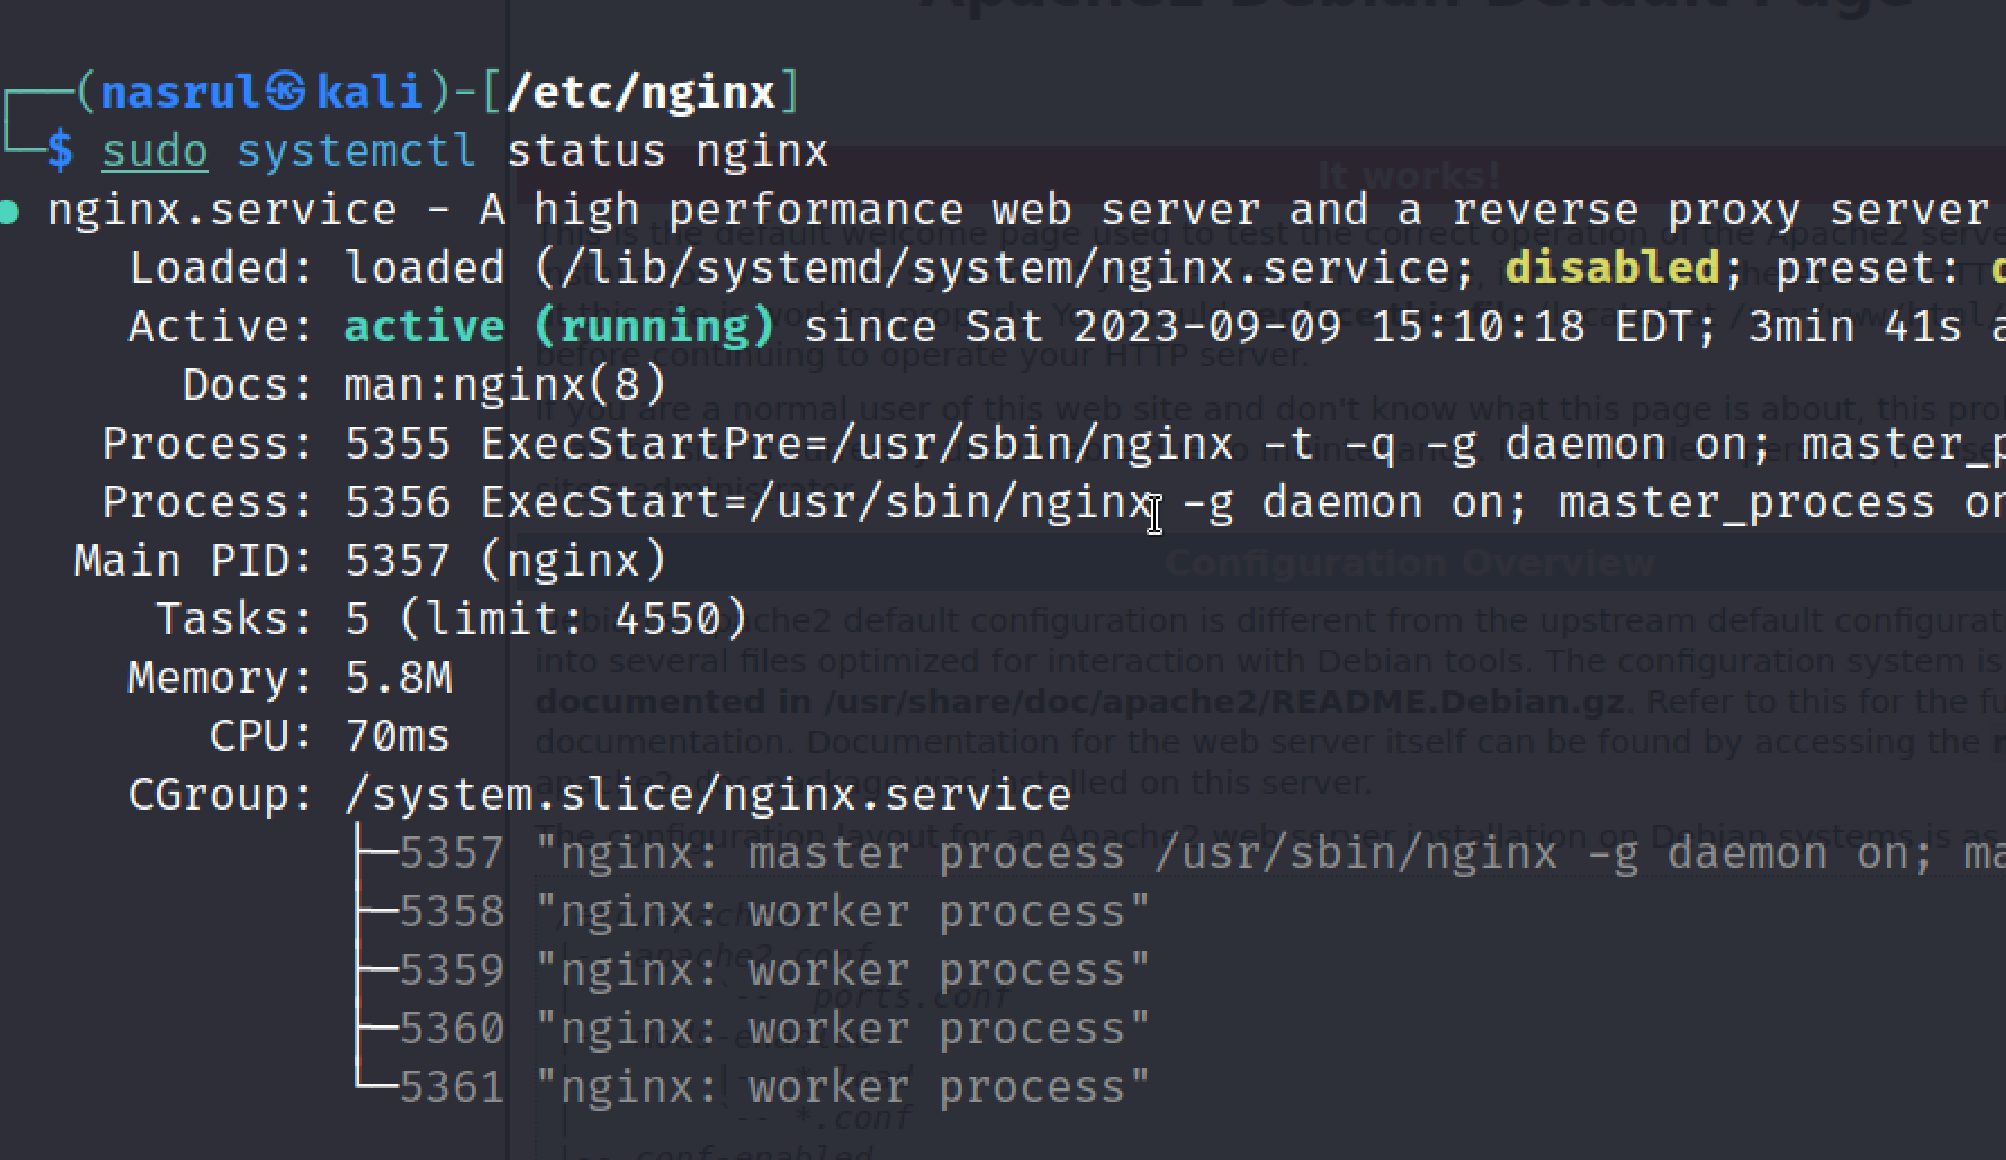Click the task limit value '4550'
Screen dimensions: 2006x1160
(667, 619)
